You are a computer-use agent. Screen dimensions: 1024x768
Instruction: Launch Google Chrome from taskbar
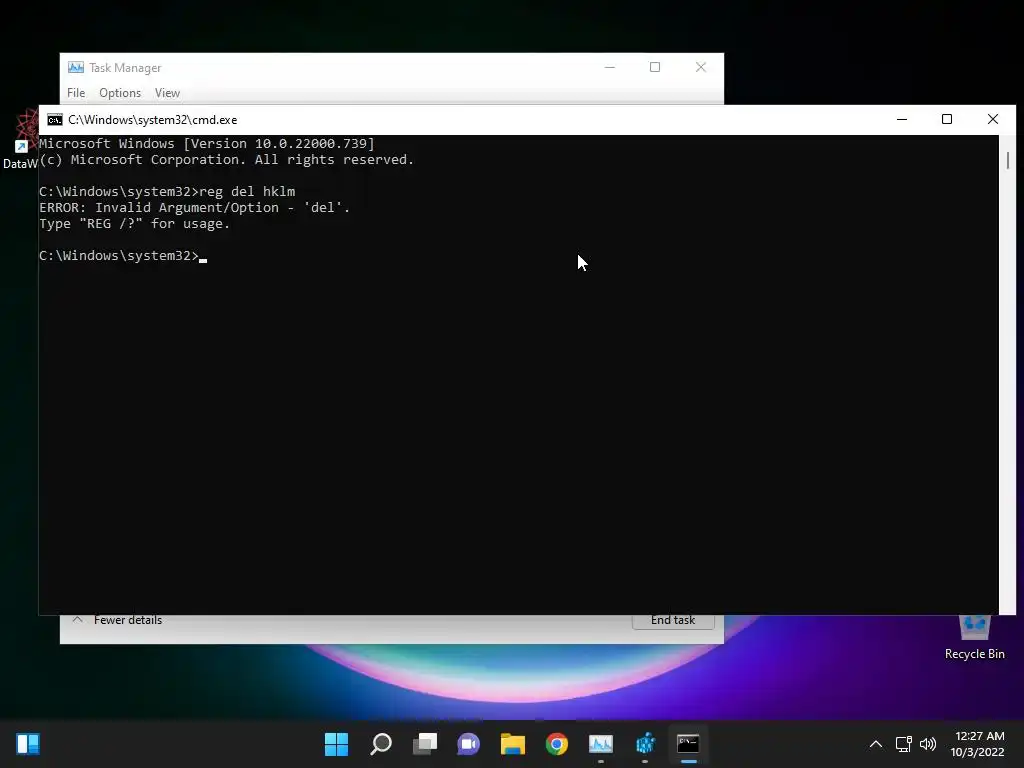pos(556,744)
